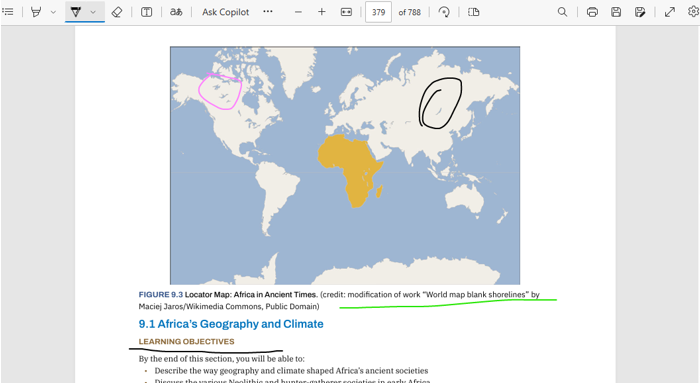Click the heading "9.1 Africa's Geography and Climate"
Viewport: 700px width, 383px height.
(x=231, y=324)
